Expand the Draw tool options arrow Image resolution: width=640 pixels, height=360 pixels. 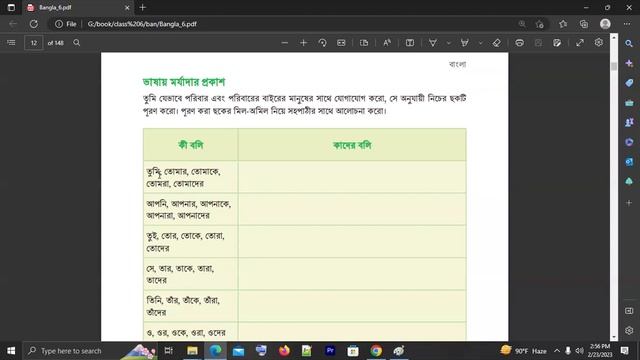click(x=449, y=43)
